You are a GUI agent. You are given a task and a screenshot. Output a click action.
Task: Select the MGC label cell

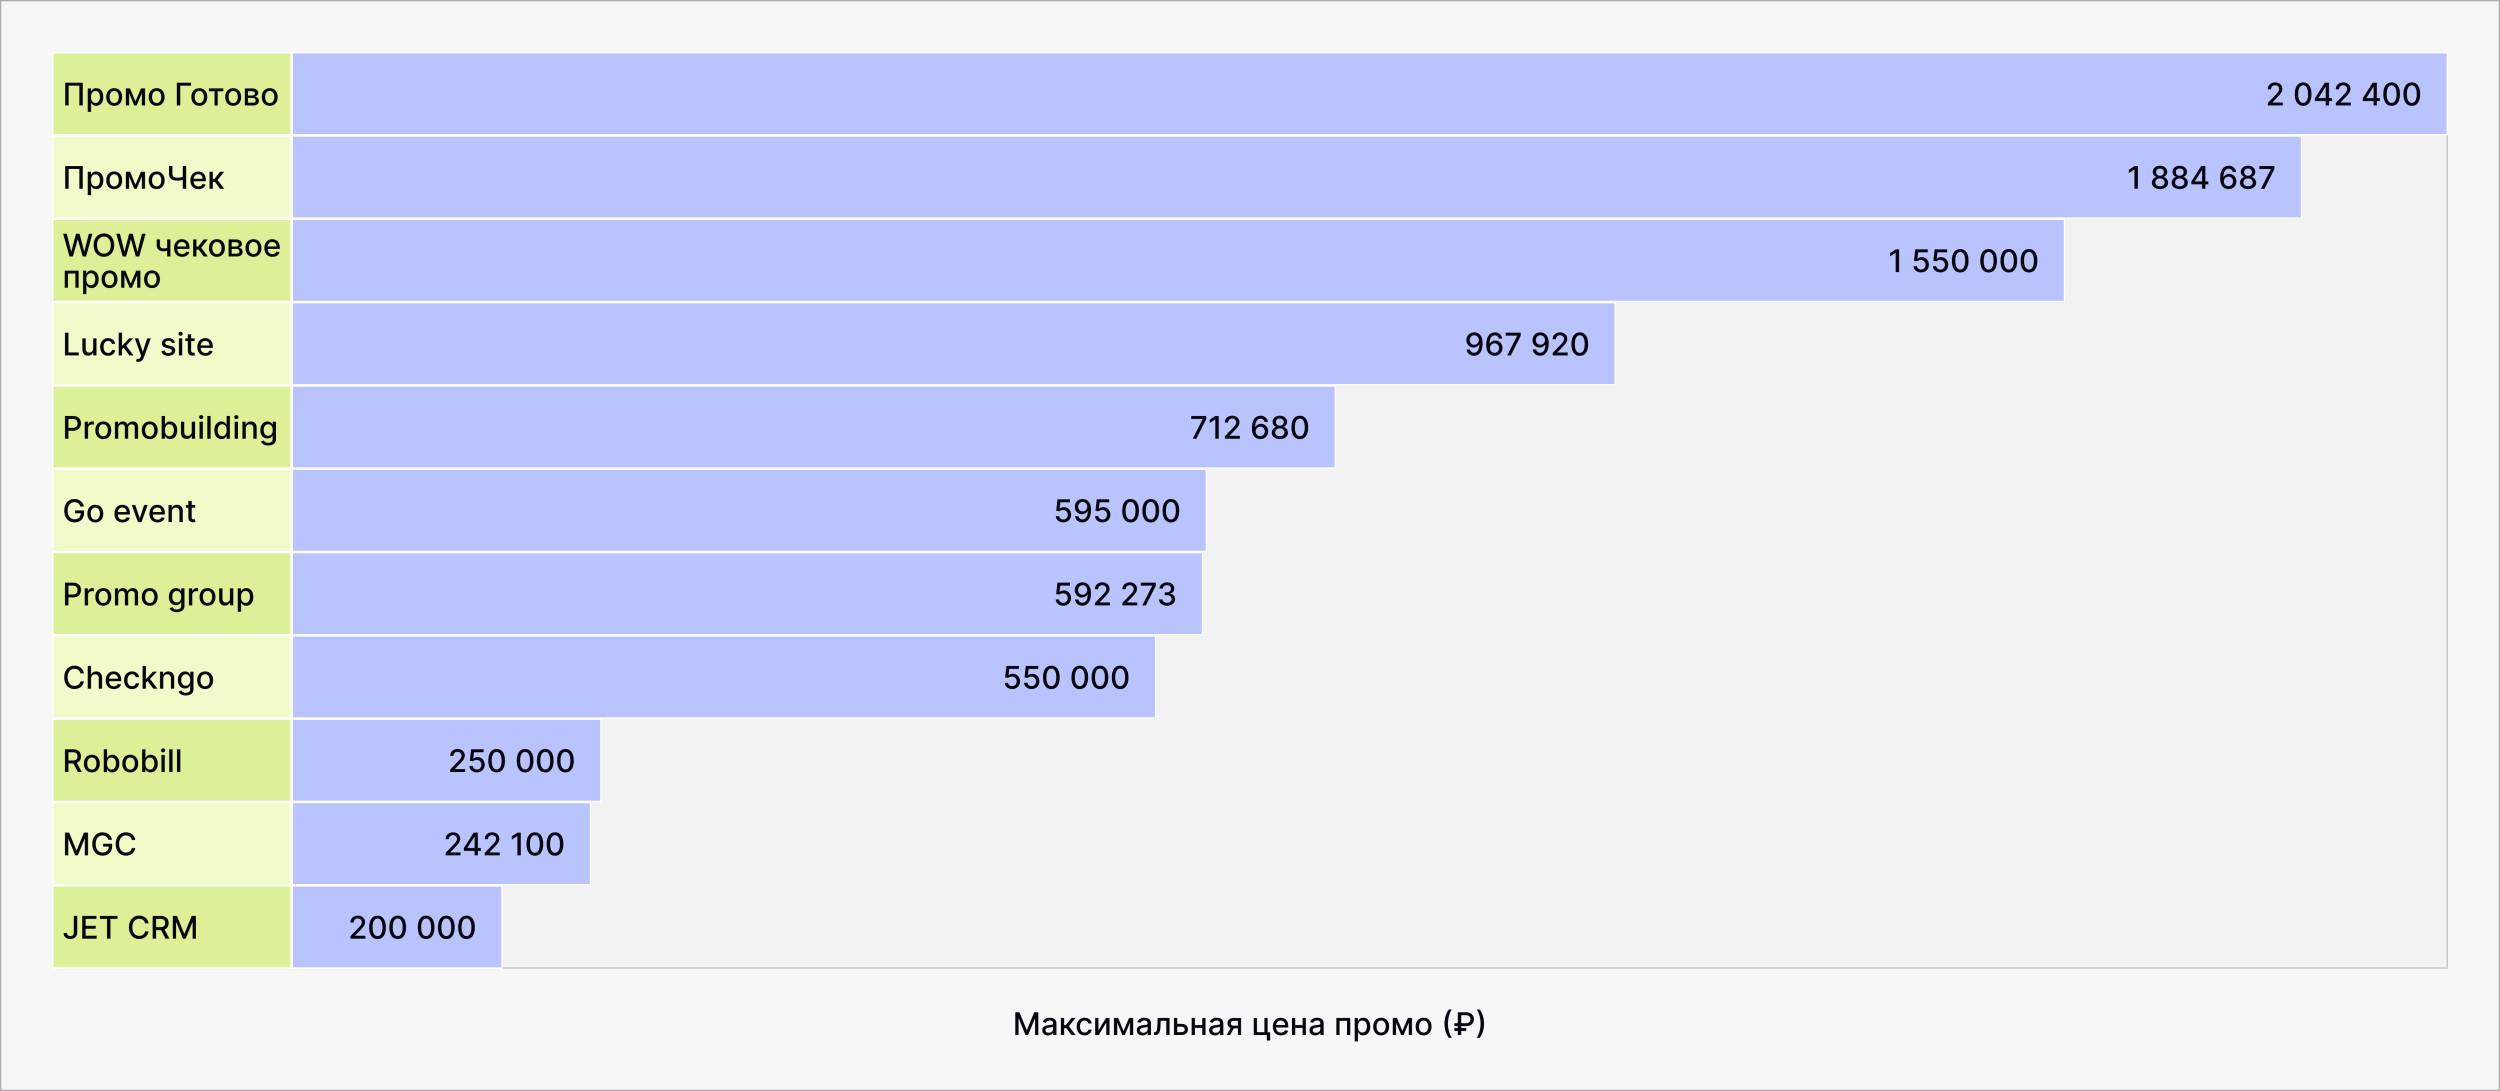171,845
